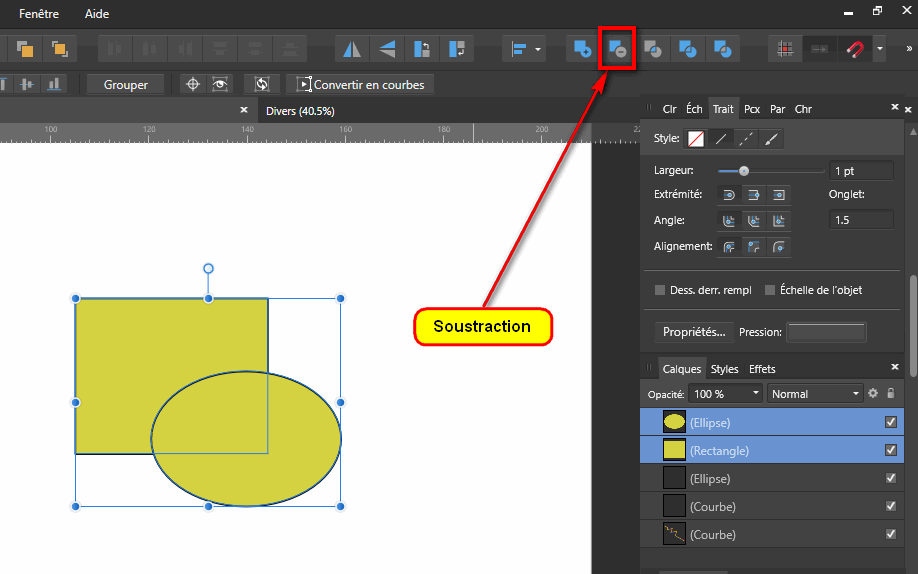Viewport: 918px width, 574px height.
Task: Select the Divers (40.5%) document tab
Action: pyautogui.click(x=300, y=111)
